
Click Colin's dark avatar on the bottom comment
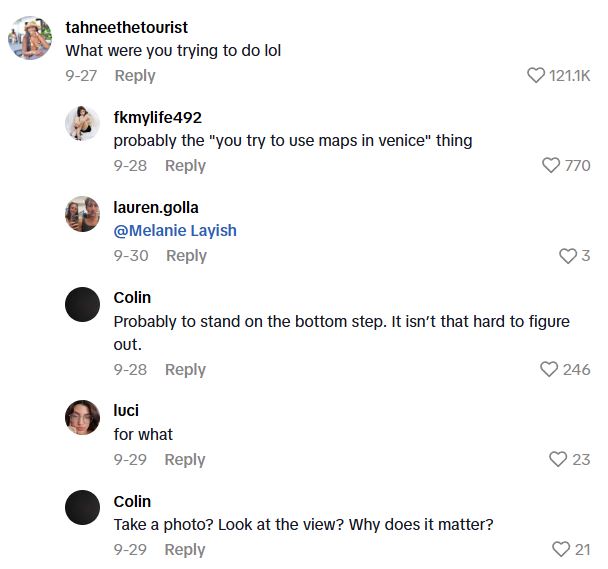(82, 507)
